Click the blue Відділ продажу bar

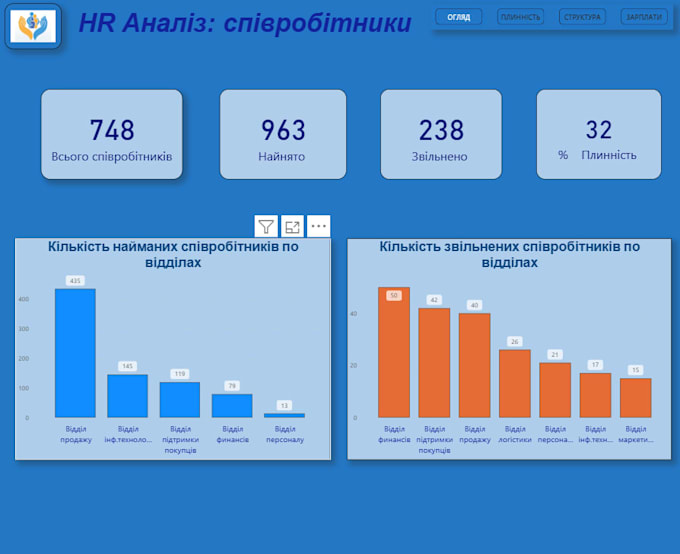(75, 353)
